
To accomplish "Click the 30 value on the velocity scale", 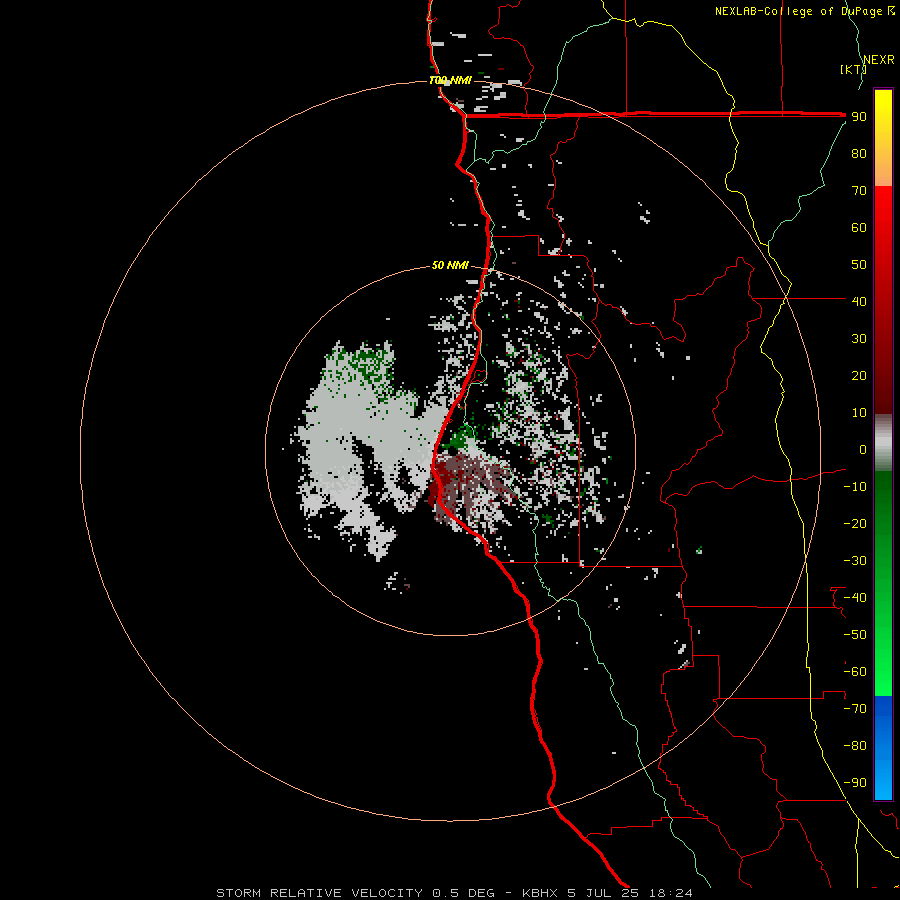I will (859, 339).
